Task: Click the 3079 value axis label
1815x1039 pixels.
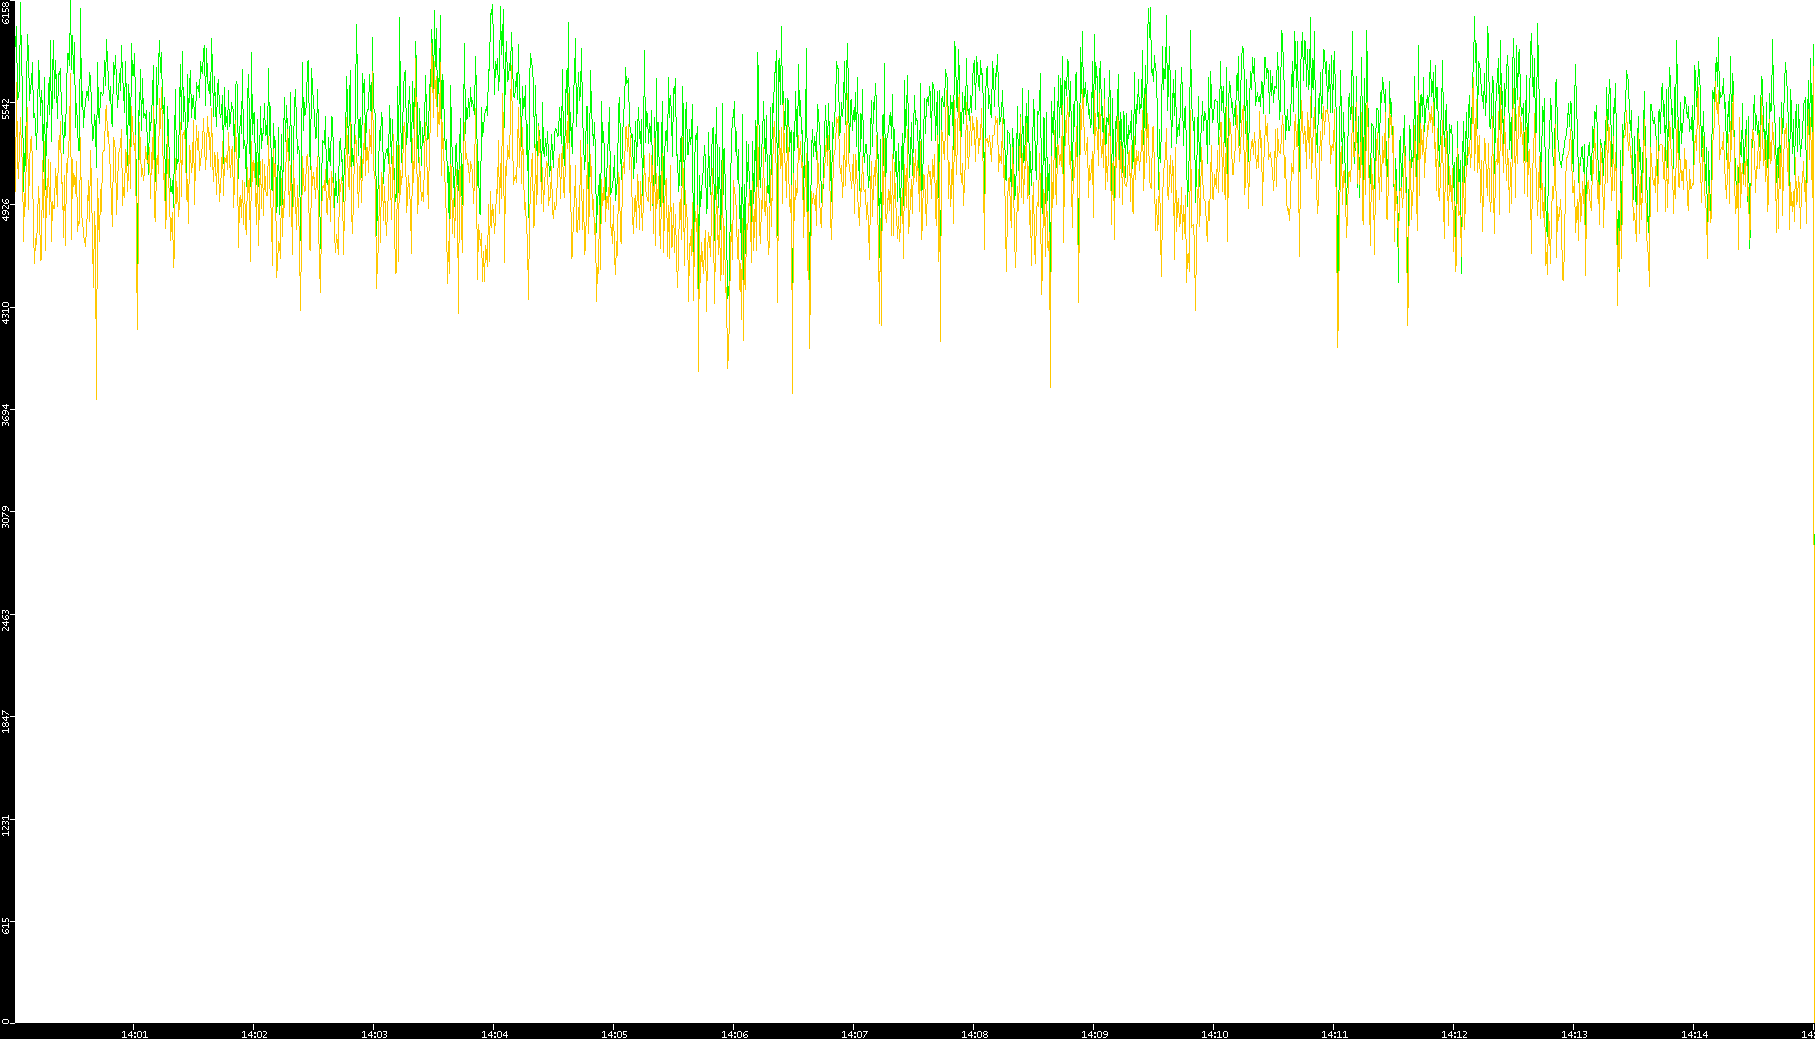Action: [x=7, y=517]
